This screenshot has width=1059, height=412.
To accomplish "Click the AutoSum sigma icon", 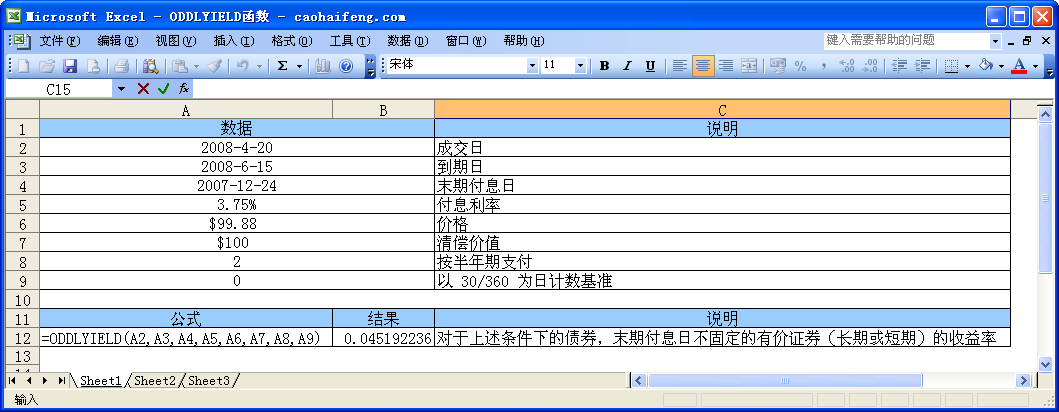I will pos(282,66).
